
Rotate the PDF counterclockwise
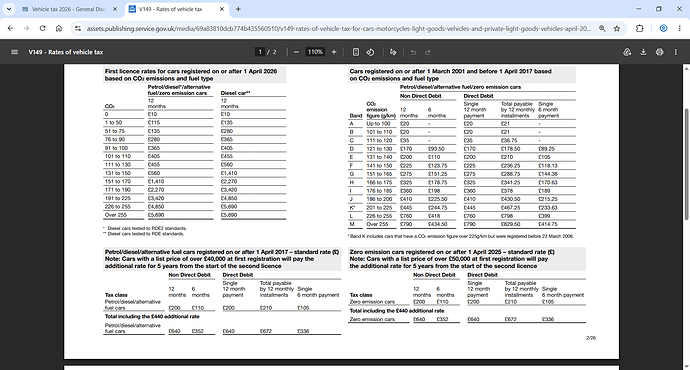[x=370, y=52]
